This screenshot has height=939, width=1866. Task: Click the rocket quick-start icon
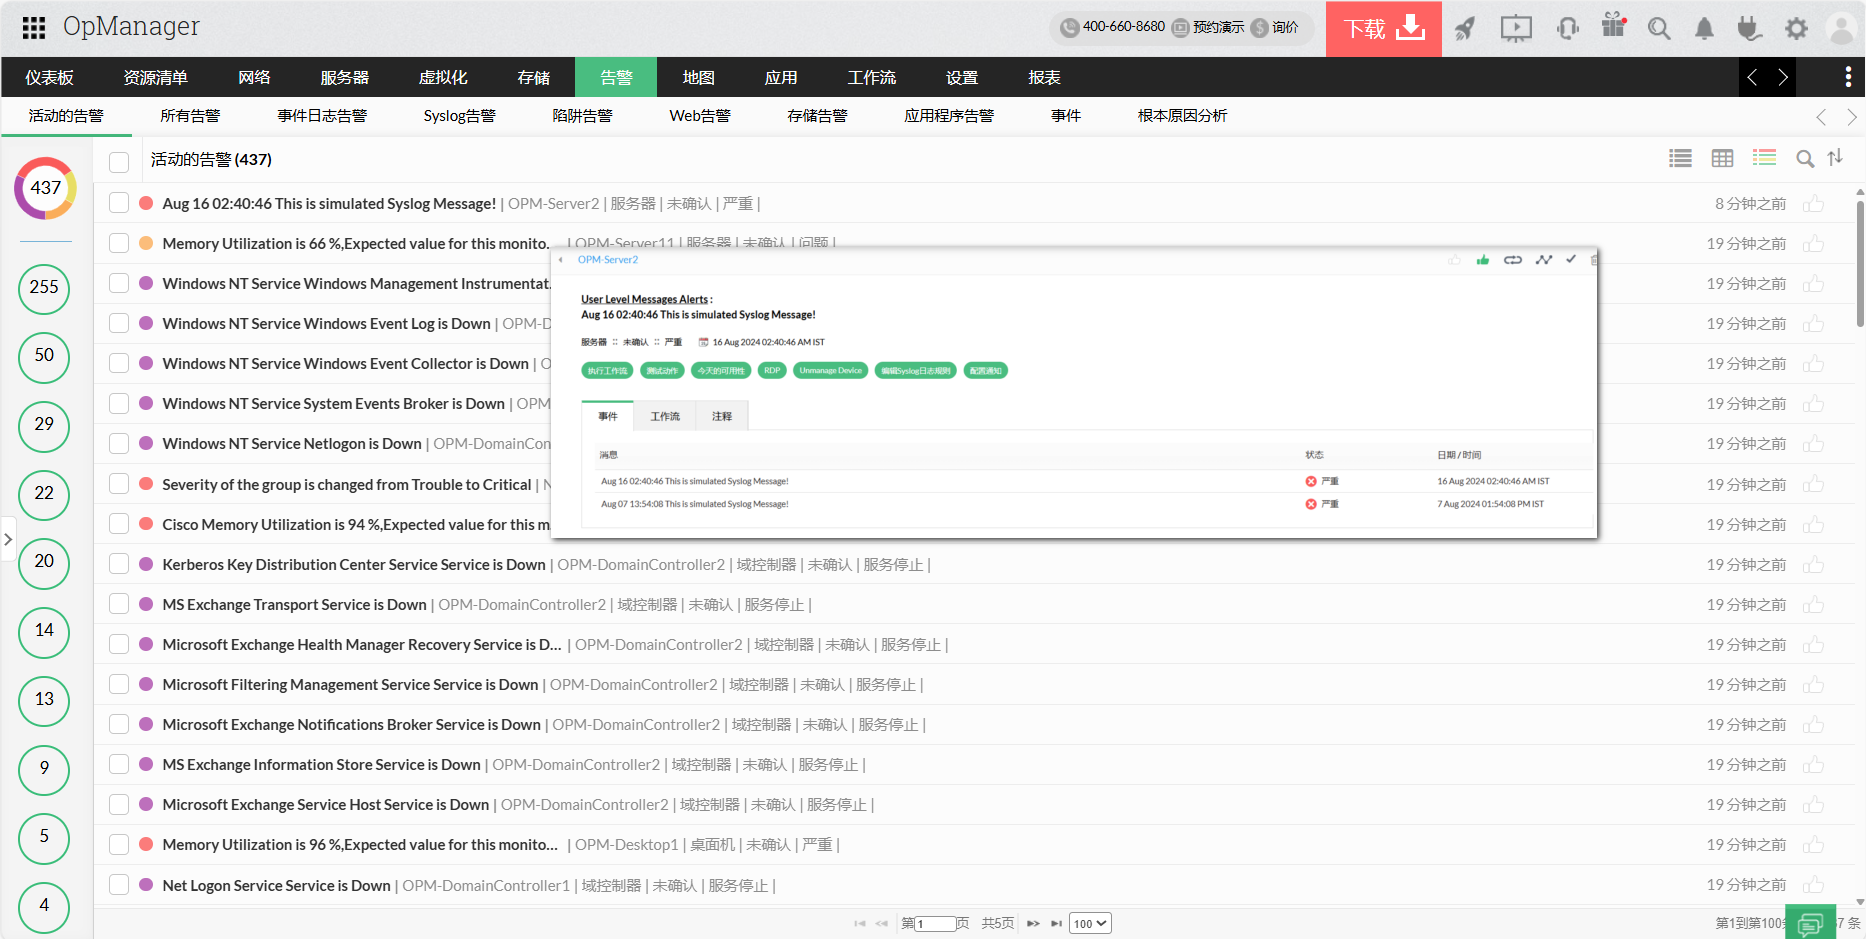coord(1465,28)
